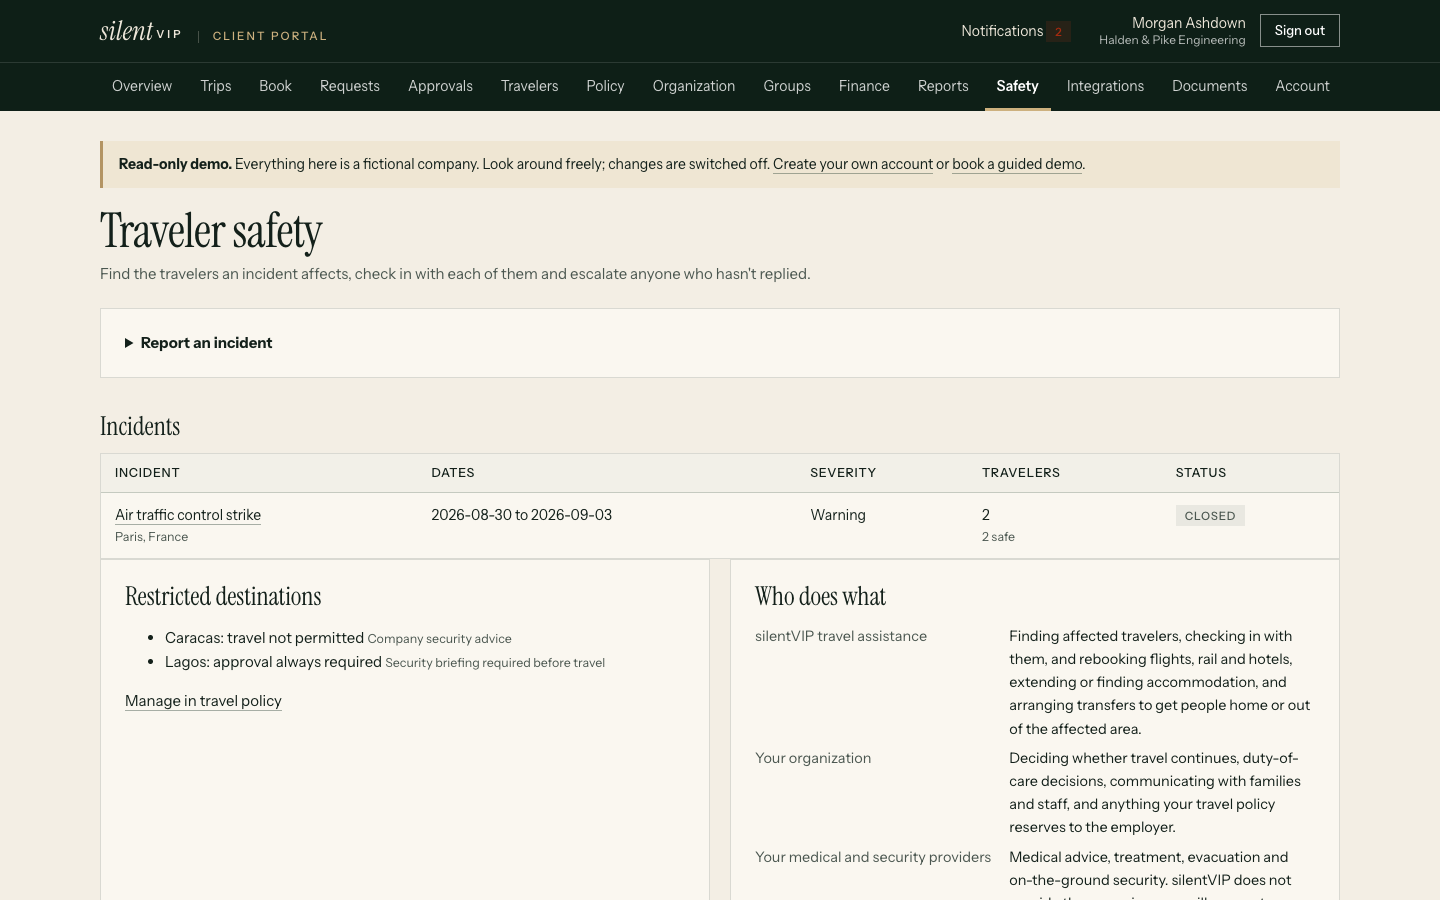1440x900 pixels.
Task: Open Manage in travel policy link
Action: 203,701
